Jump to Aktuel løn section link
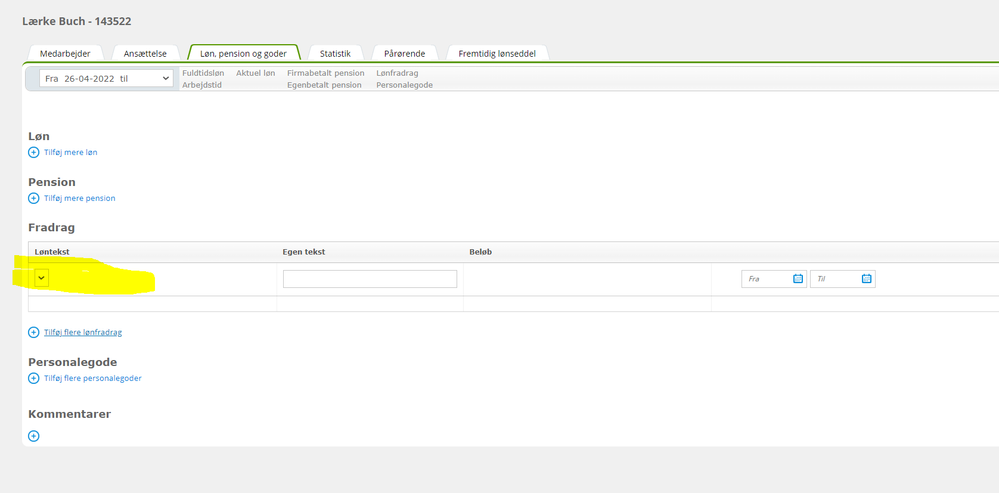999x493 pixels. [x=255, y=73]
